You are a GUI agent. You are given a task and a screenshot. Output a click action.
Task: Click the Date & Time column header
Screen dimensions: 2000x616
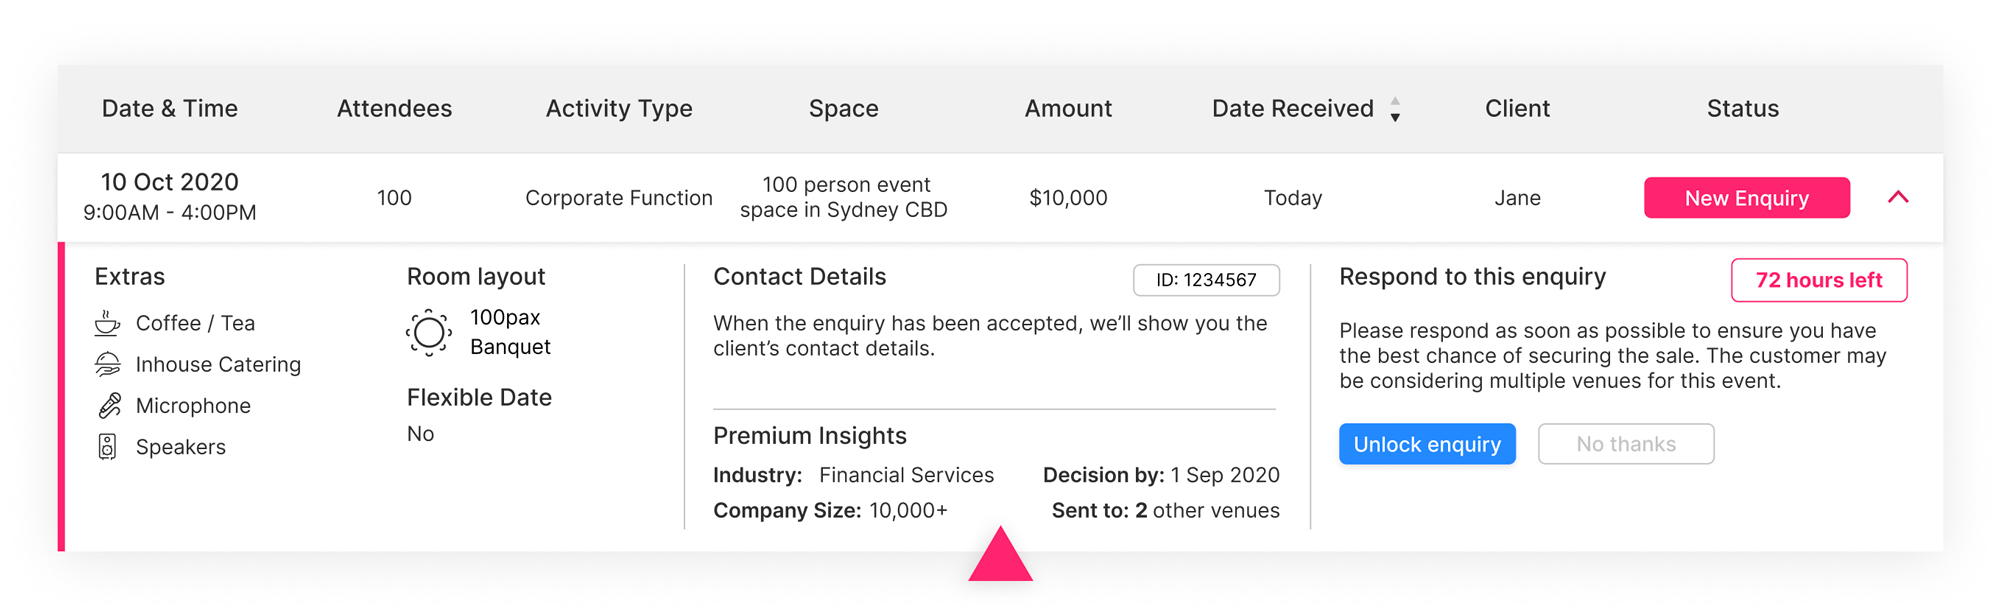coord(170,109)
